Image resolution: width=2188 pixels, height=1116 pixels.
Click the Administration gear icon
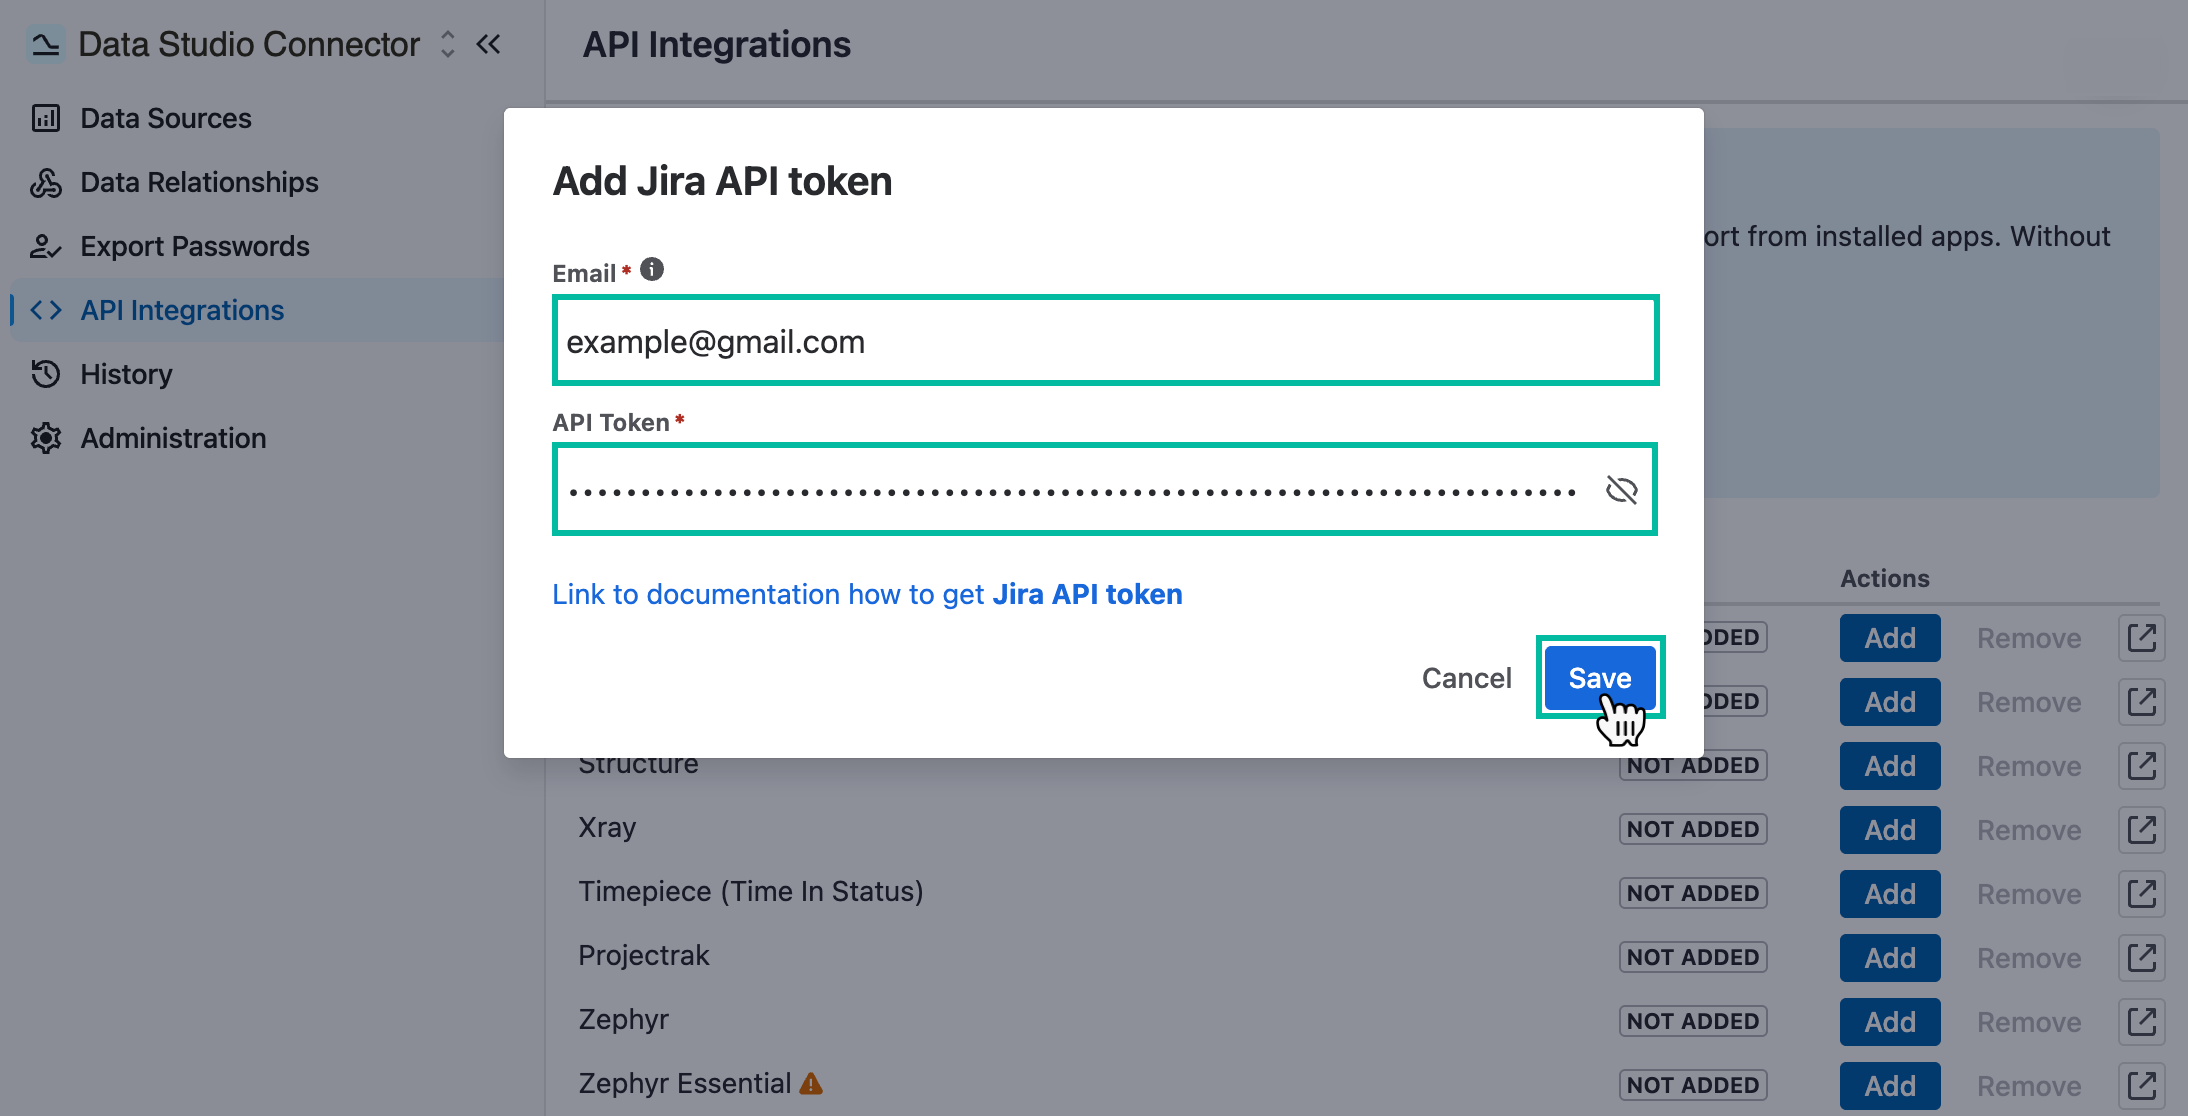point(46,438)
